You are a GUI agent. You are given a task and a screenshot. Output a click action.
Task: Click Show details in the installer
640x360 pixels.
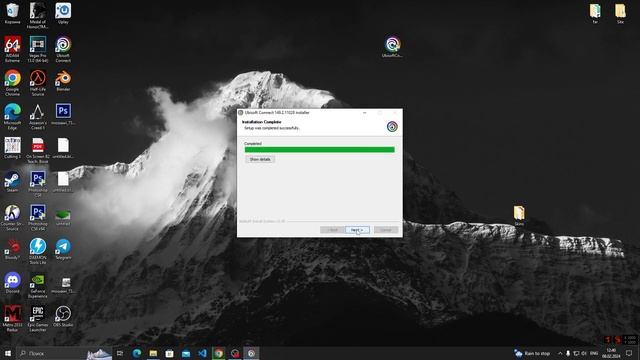tap(260, 159)
